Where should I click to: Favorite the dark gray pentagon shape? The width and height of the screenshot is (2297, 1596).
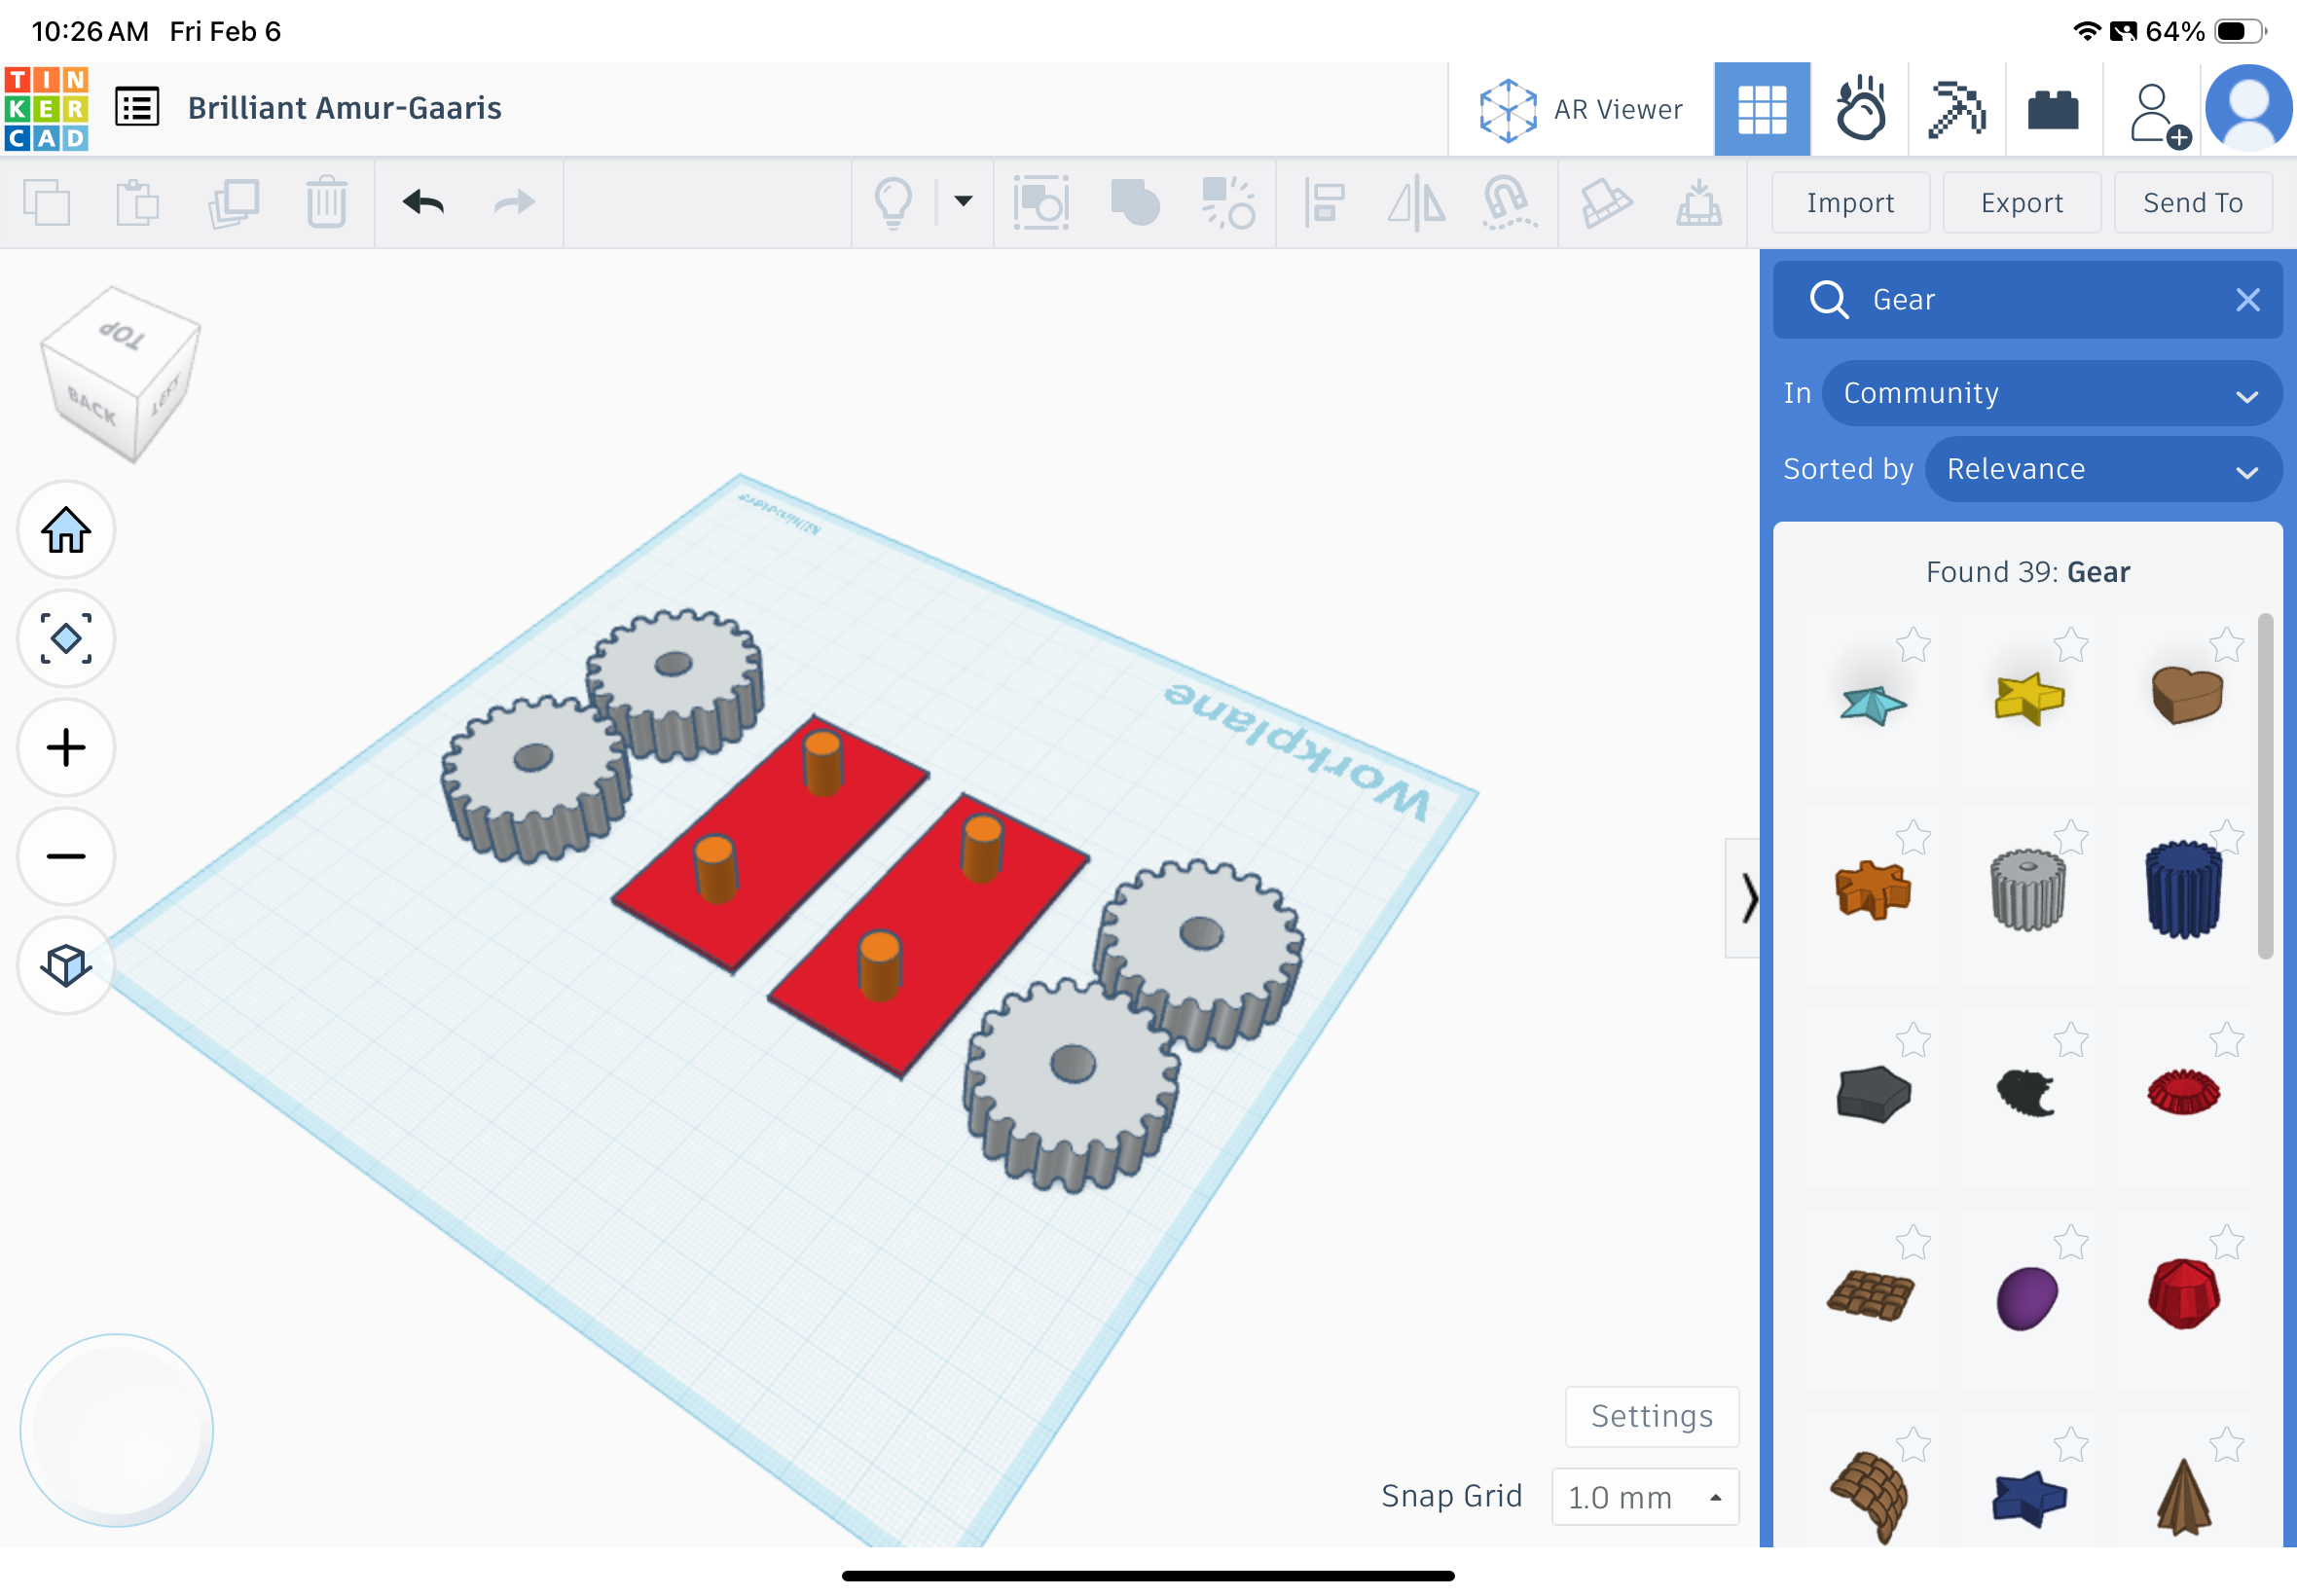point(1913,1041)
